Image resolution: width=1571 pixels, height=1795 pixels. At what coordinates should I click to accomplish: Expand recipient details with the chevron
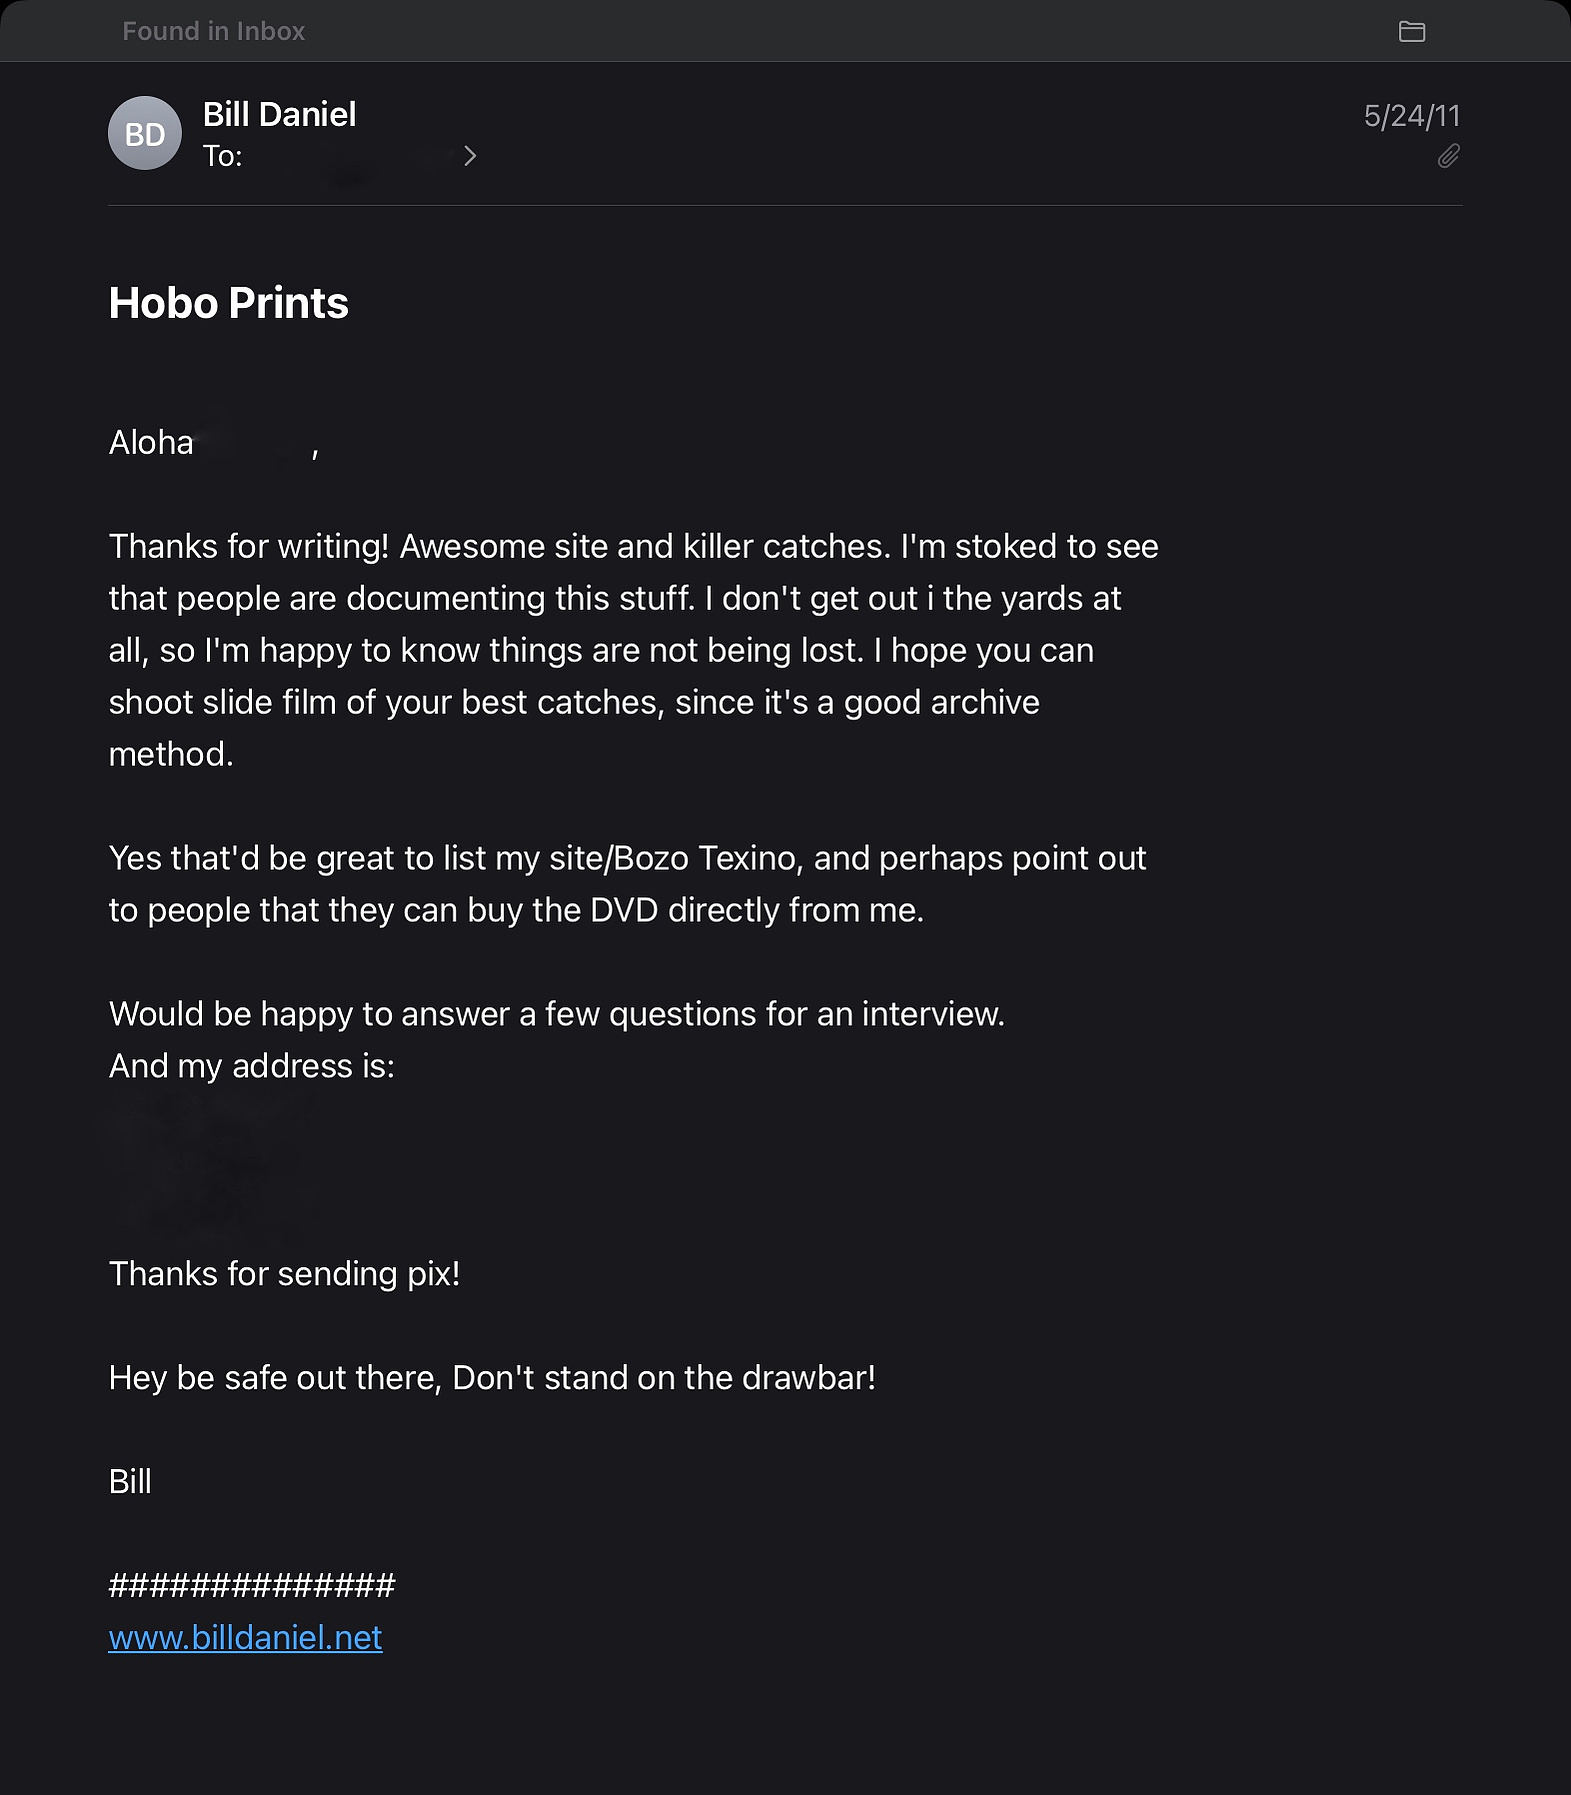[x=469, y=156]
